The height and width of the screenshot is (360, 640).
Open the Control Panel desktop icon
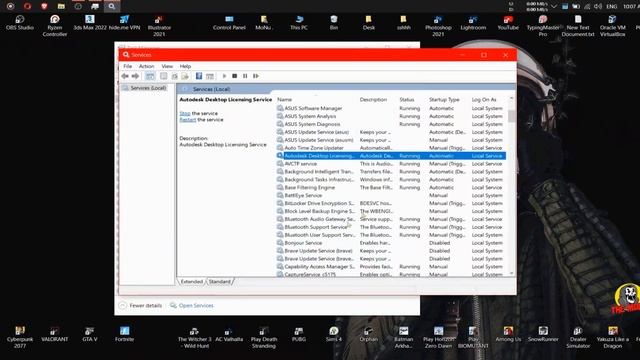click(229, 23)
